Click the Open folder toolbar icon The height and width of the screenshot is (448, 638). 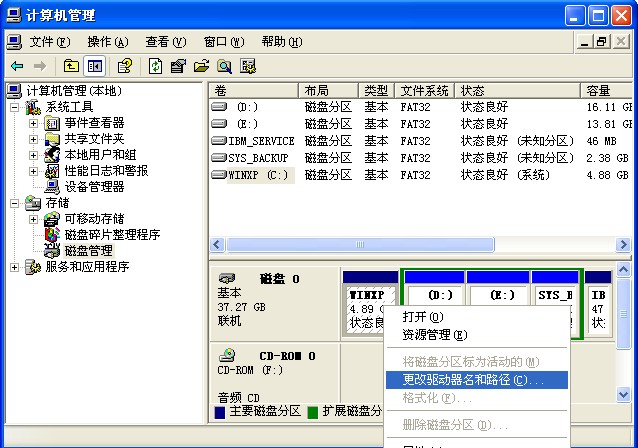[201, 66]
